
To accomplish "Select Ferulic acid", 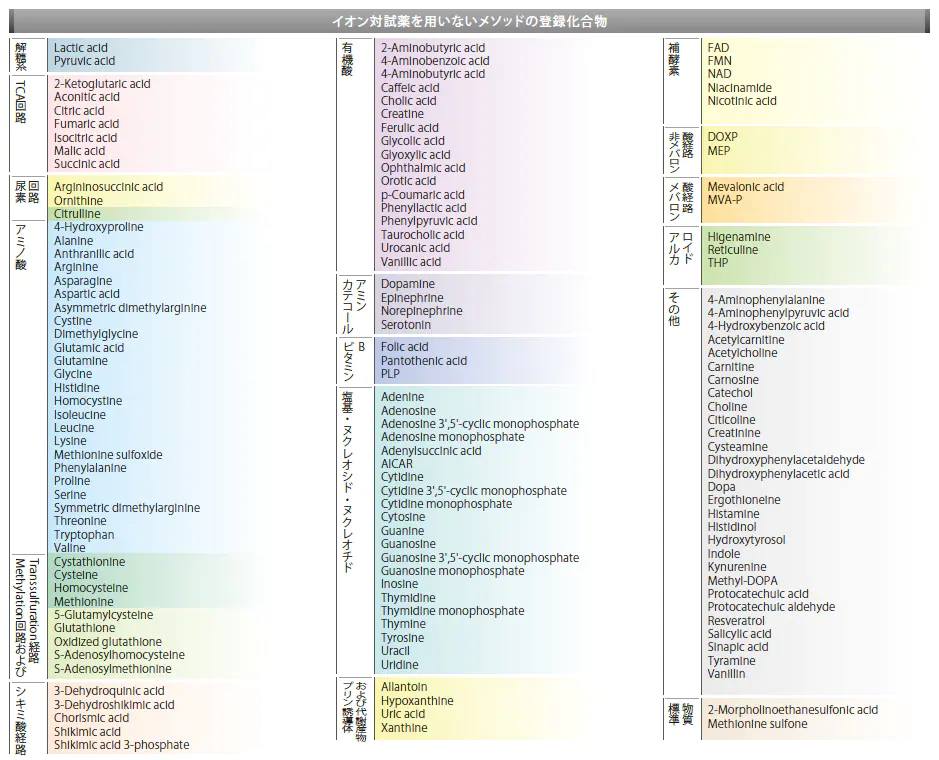I will pos(410,128).
